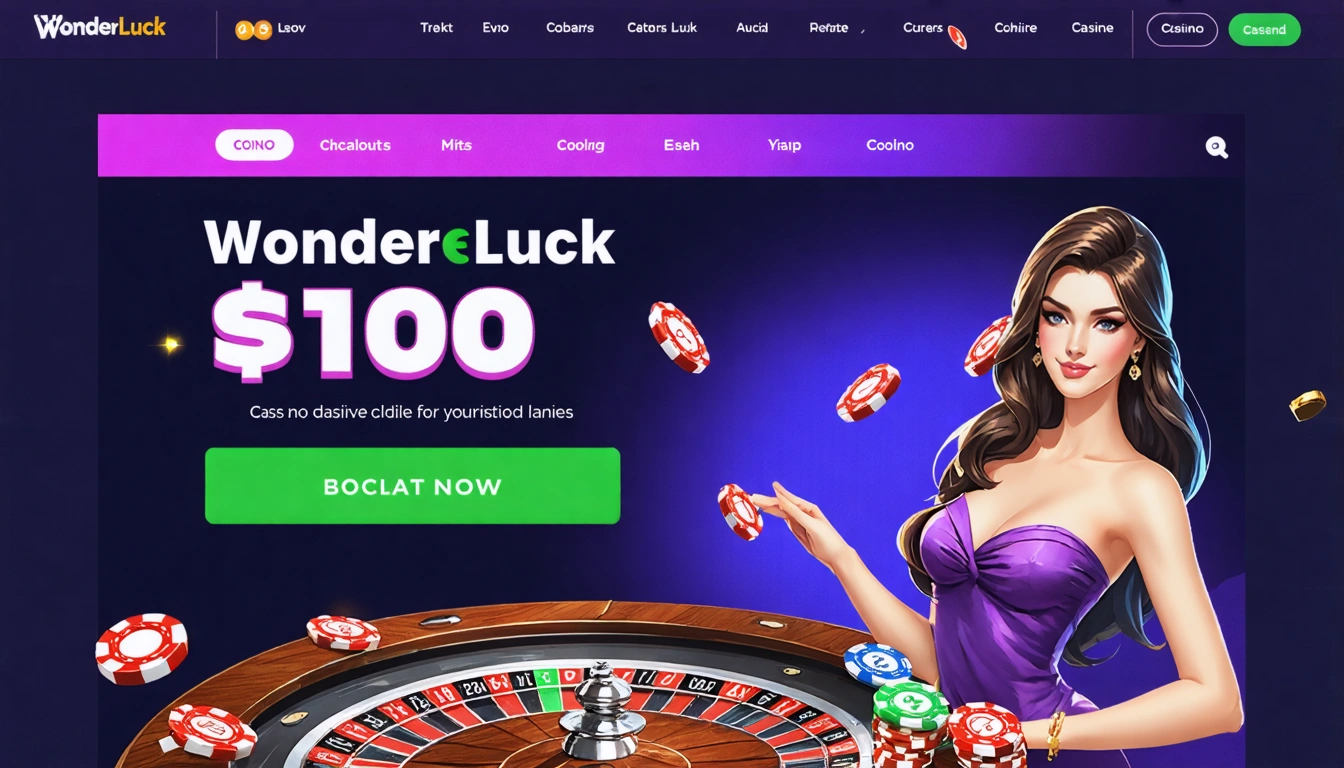Click the gold coin at right edge
Screen dimensions: 1344x768
point(1307,405)
